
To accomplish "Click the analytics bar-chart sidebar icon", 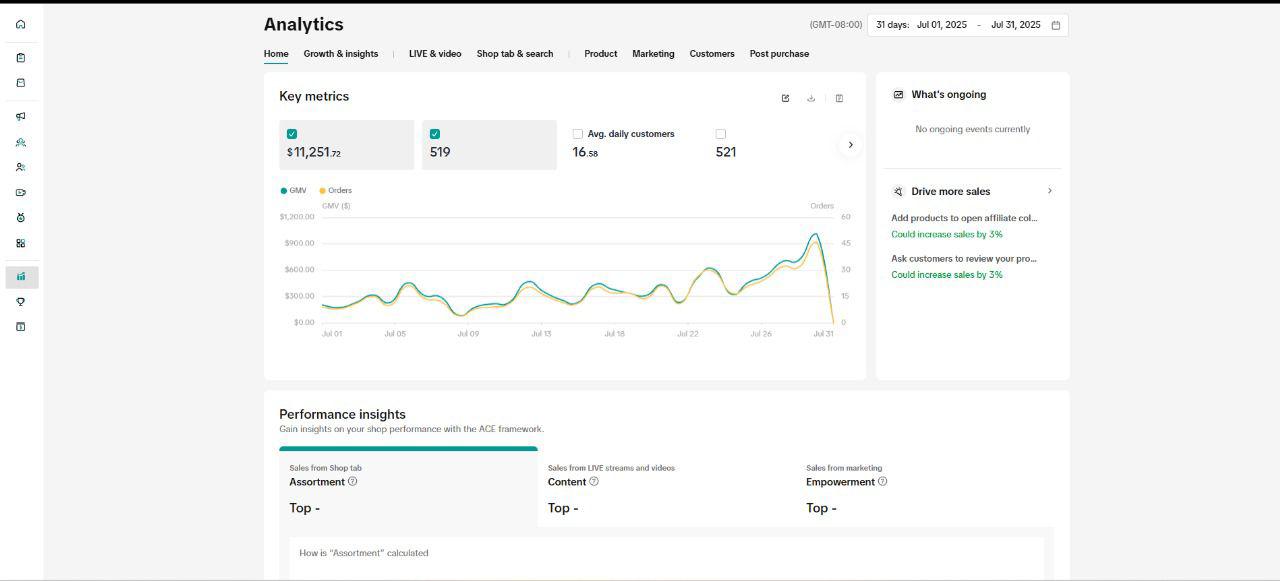I will coord(21,277).
